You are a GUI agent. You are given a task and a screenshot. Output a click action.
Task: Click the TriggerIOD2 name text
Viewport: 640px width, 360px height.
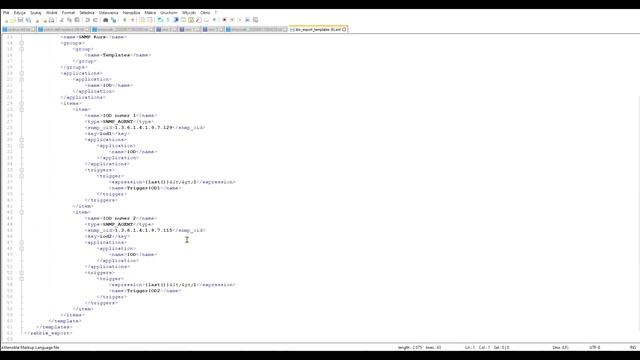pos(143,291)
